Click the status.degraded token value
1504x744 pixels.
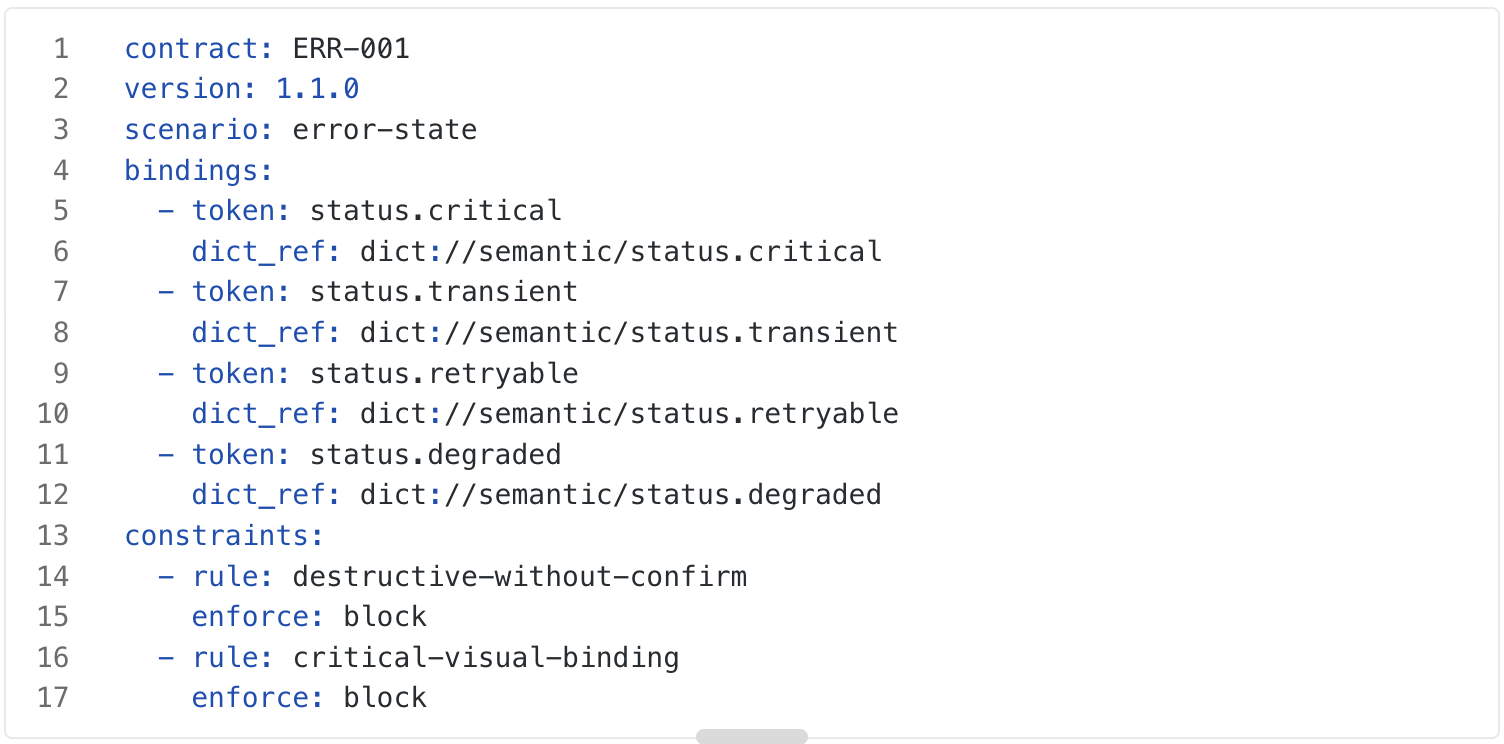coord(436,454)
